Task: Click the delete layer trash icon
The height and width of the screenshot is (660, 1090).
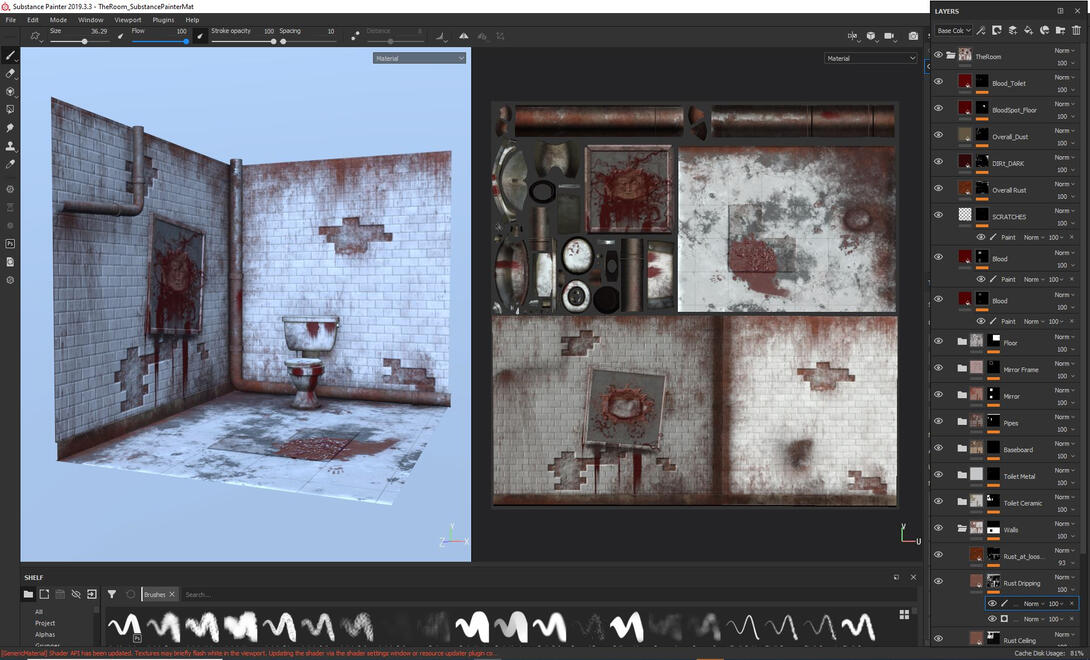Action: [x=1076, y=31]
